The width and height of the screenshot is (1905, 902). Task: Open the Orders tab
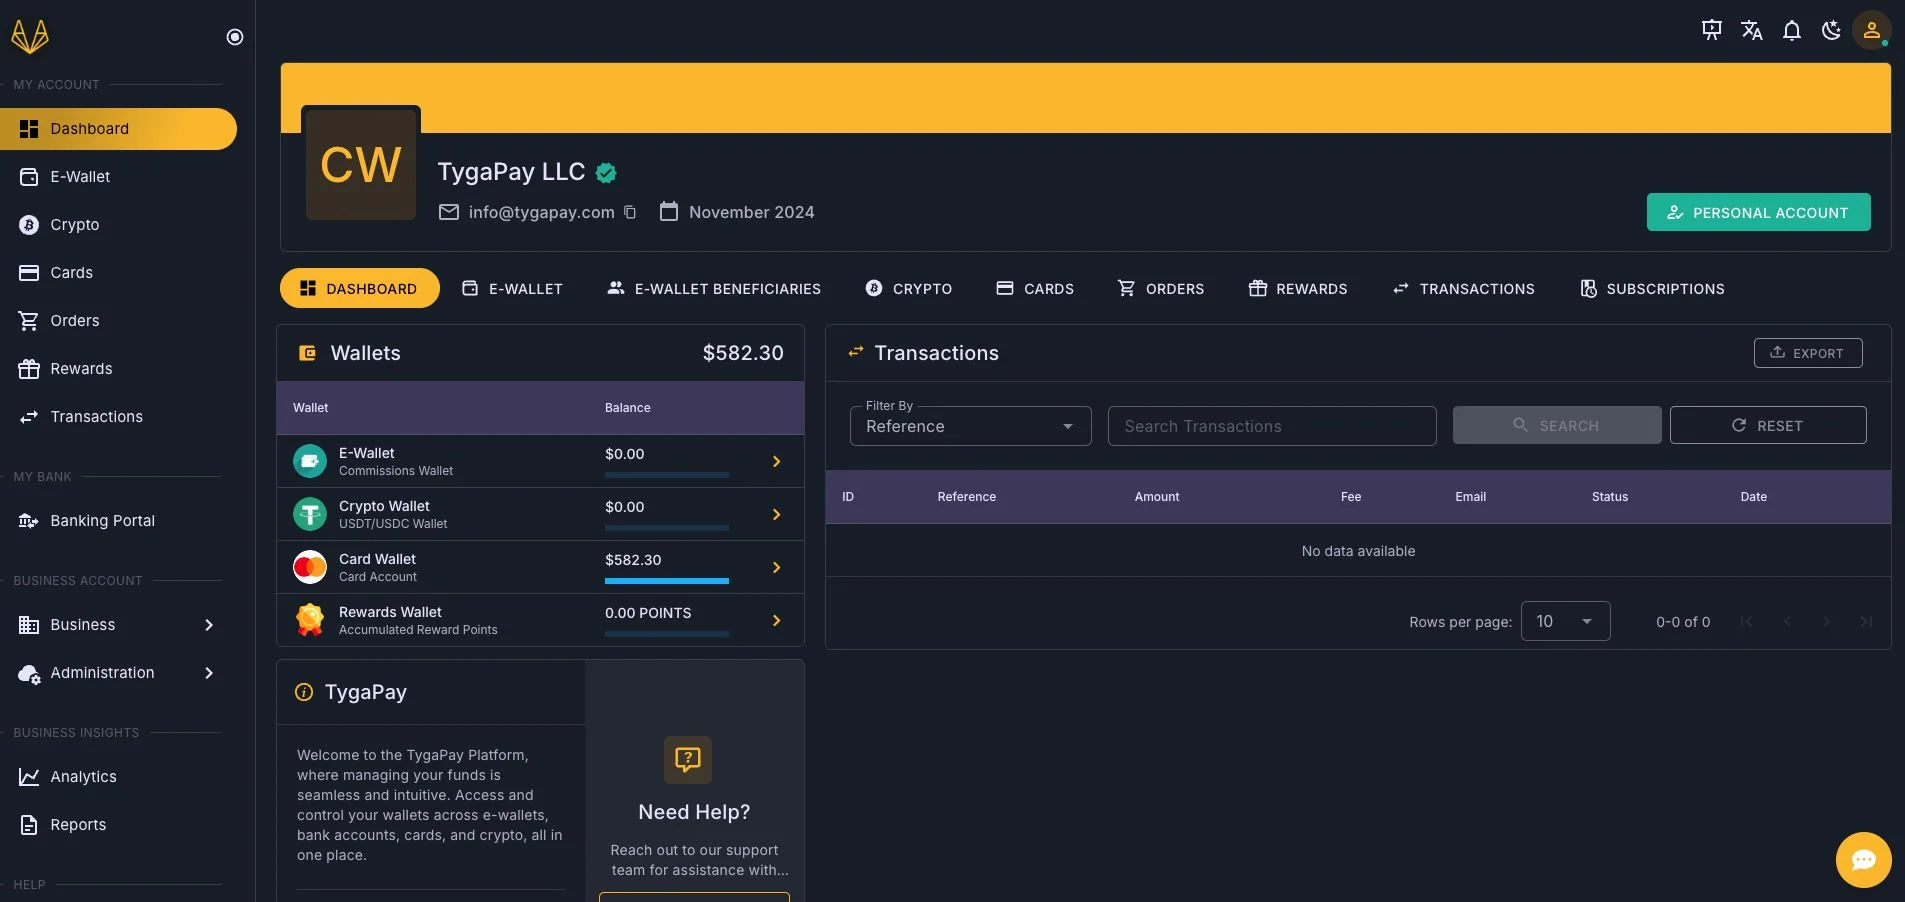[1161, 289]
